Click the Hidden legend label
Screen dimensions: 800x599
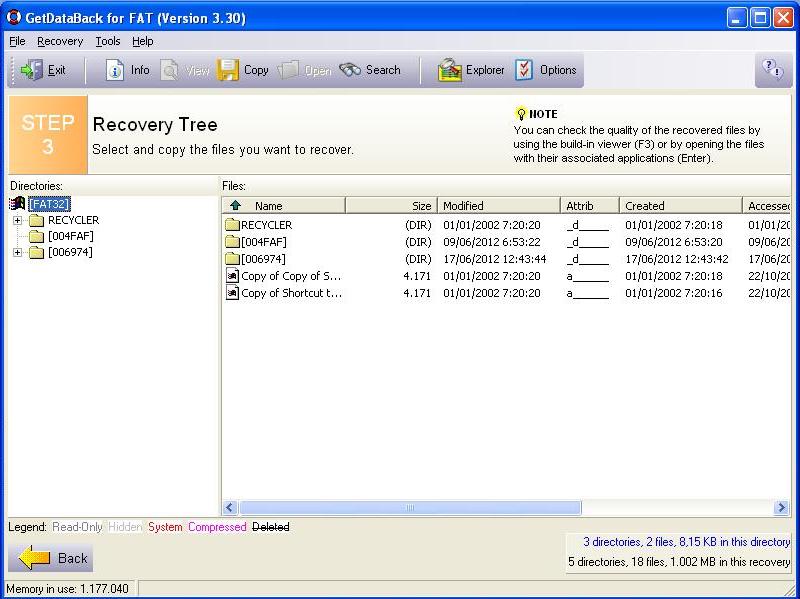click(125, 527)
